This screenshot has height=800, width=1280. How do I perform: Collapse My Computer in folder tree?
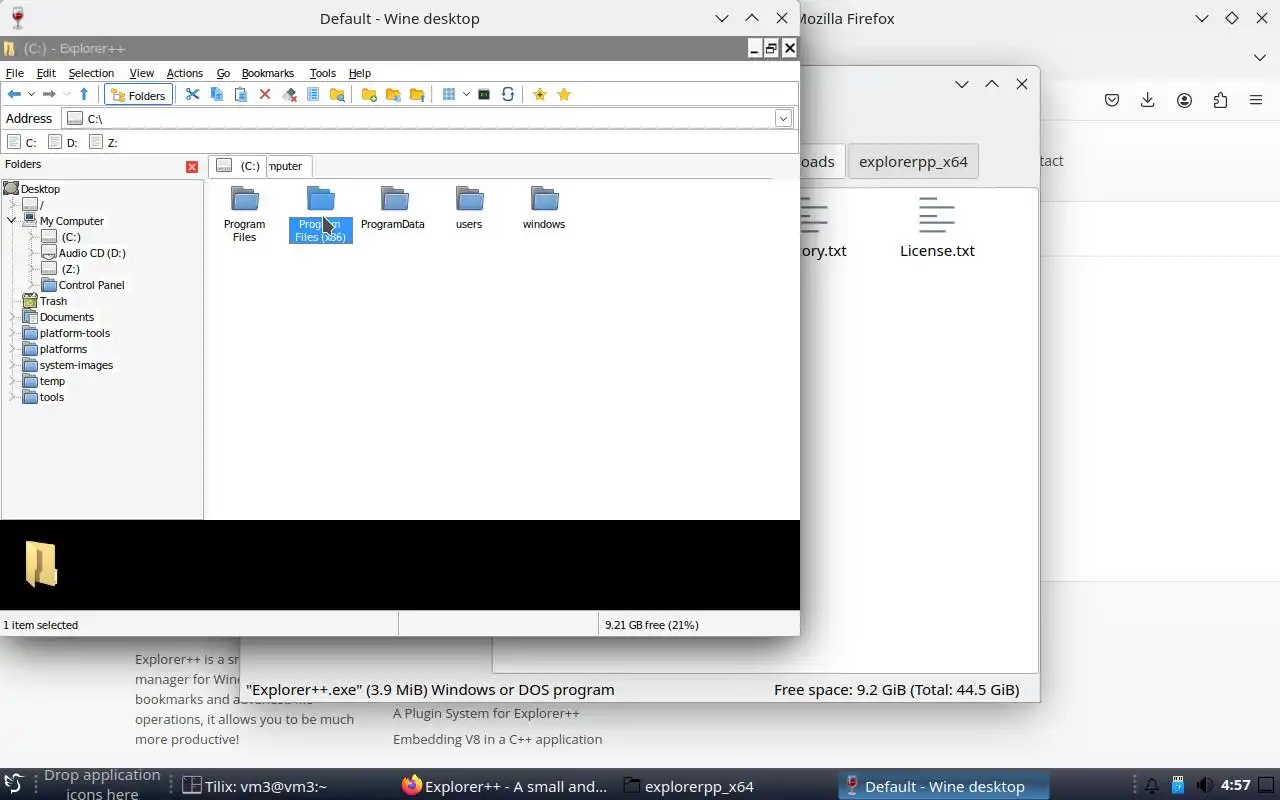coord(12,221)
